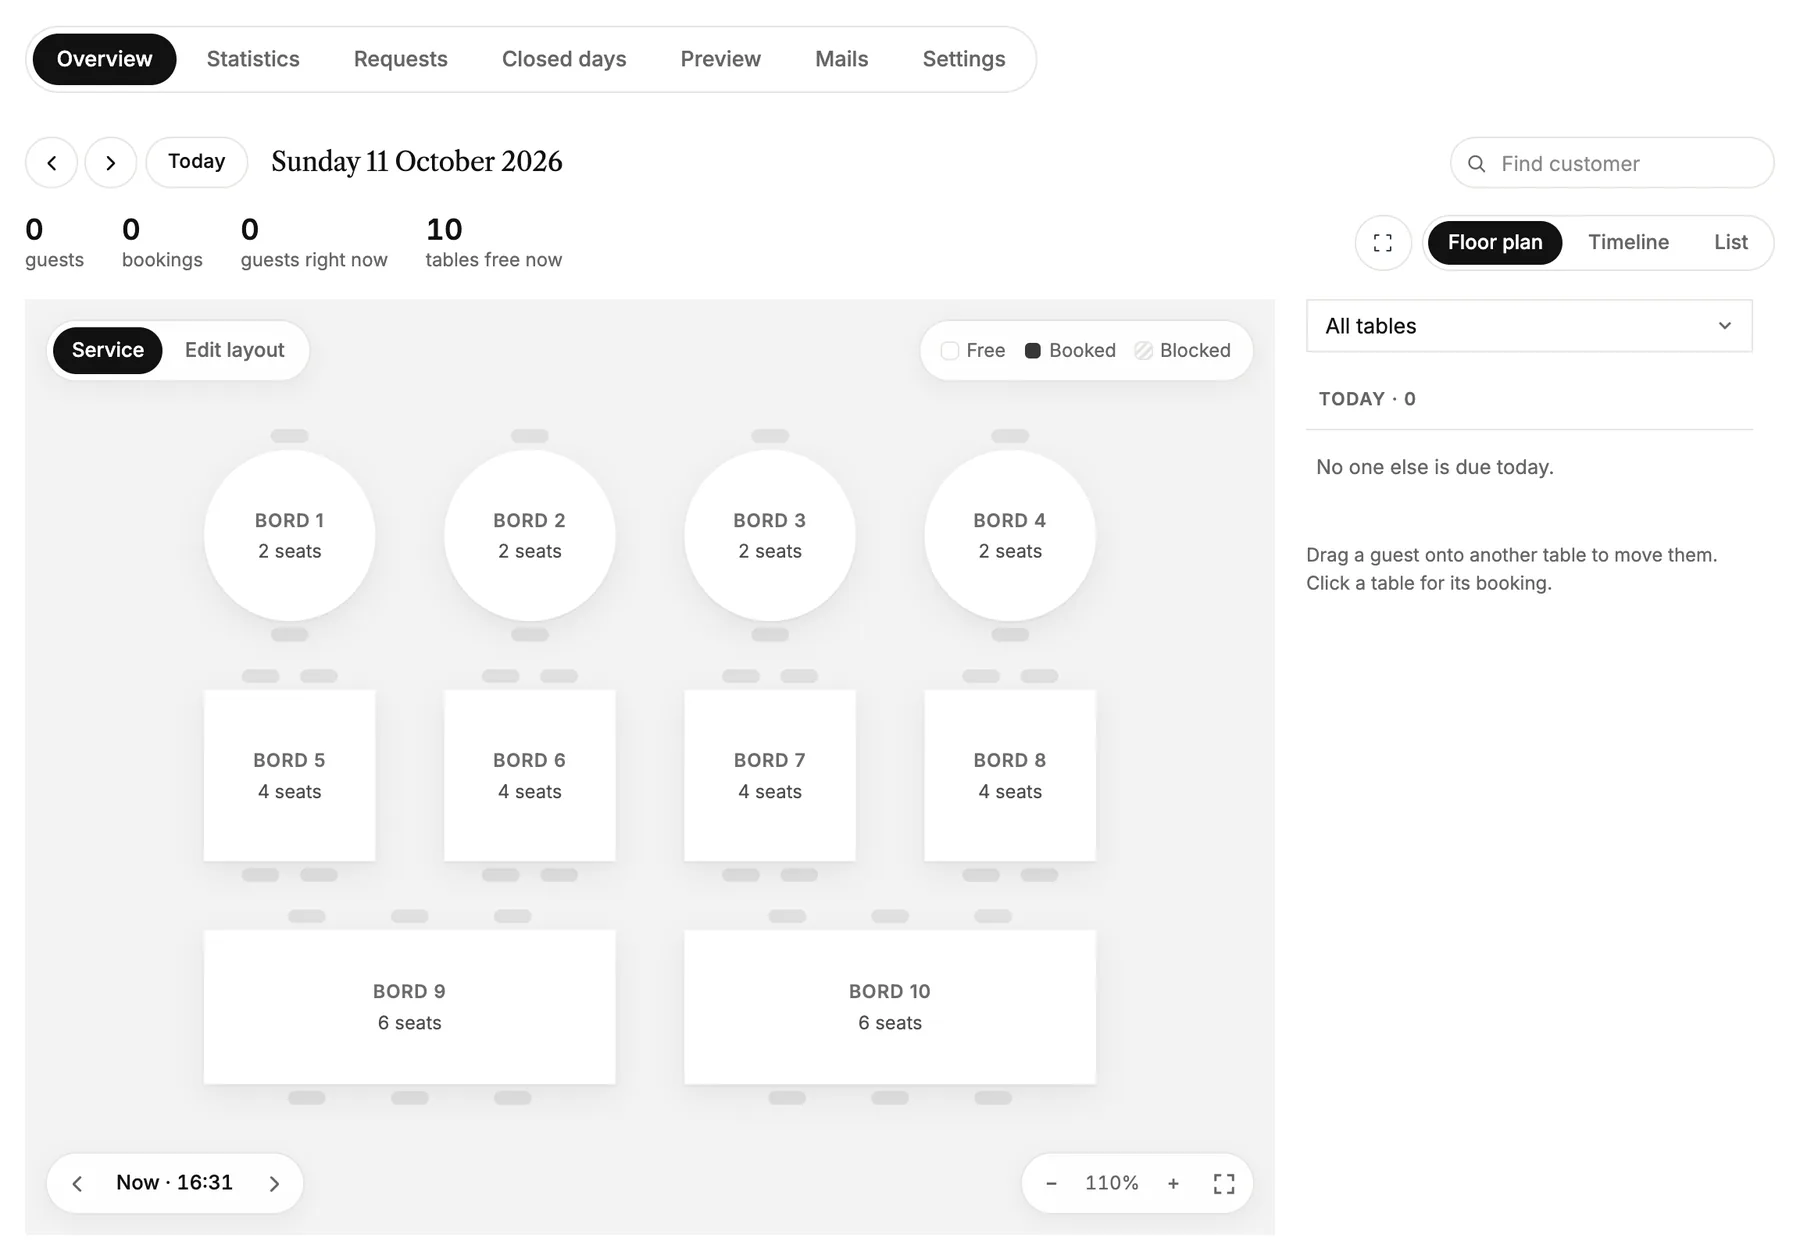Click the Now · 16:31 time label
1800x1259 pixels.
tap(175, 1183)
